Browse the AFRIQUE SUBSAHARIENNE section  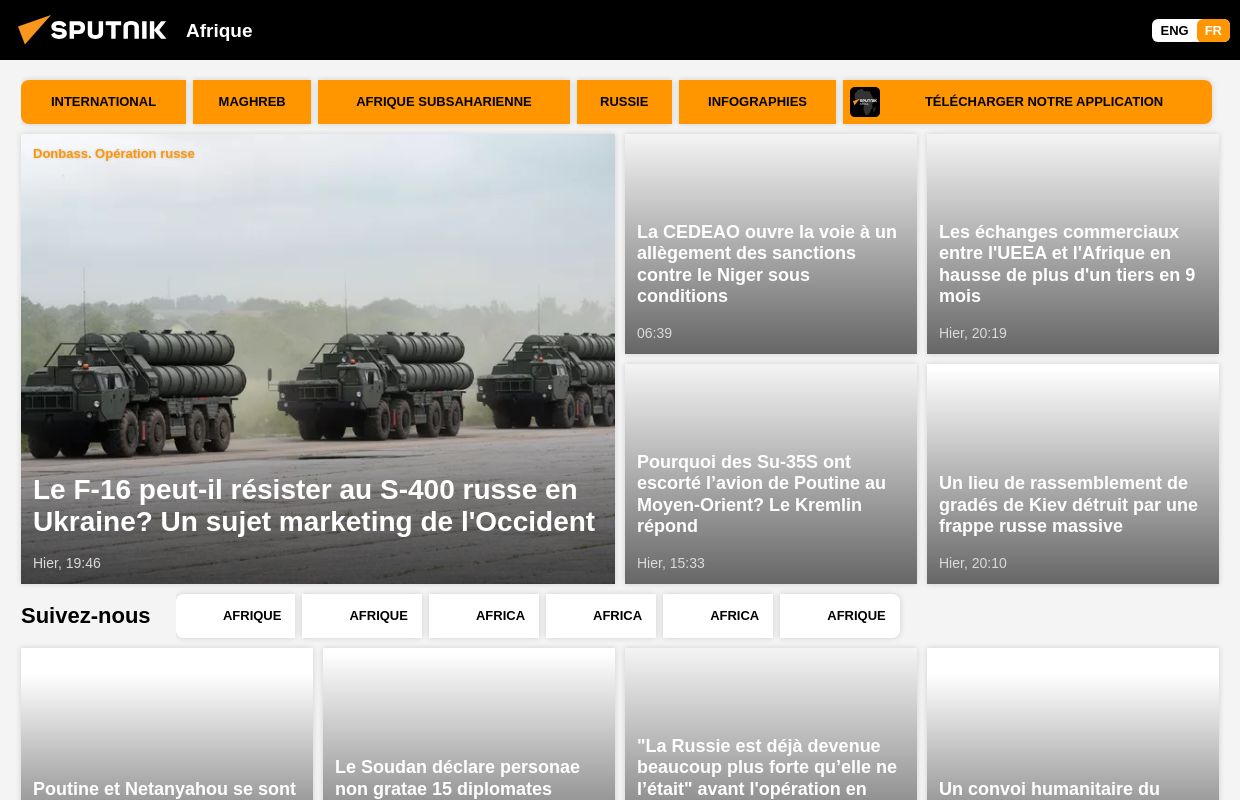pyautogui.click(x=444, y=101)
